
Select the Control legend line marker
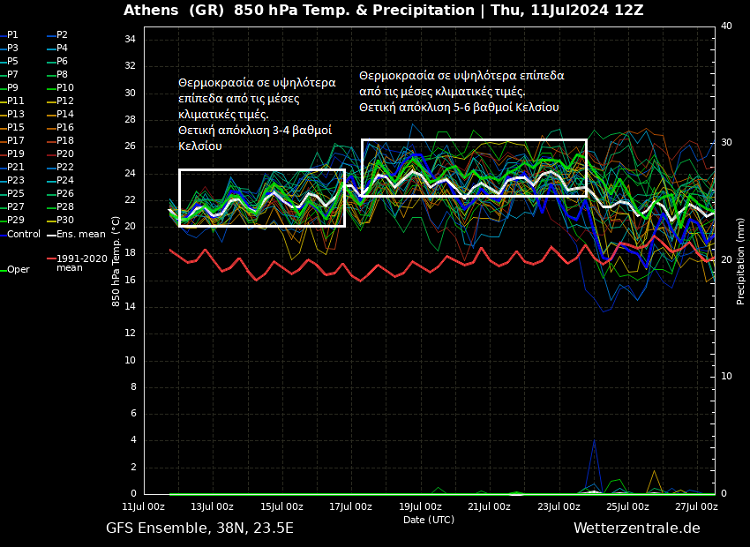(x=3, y=234)
